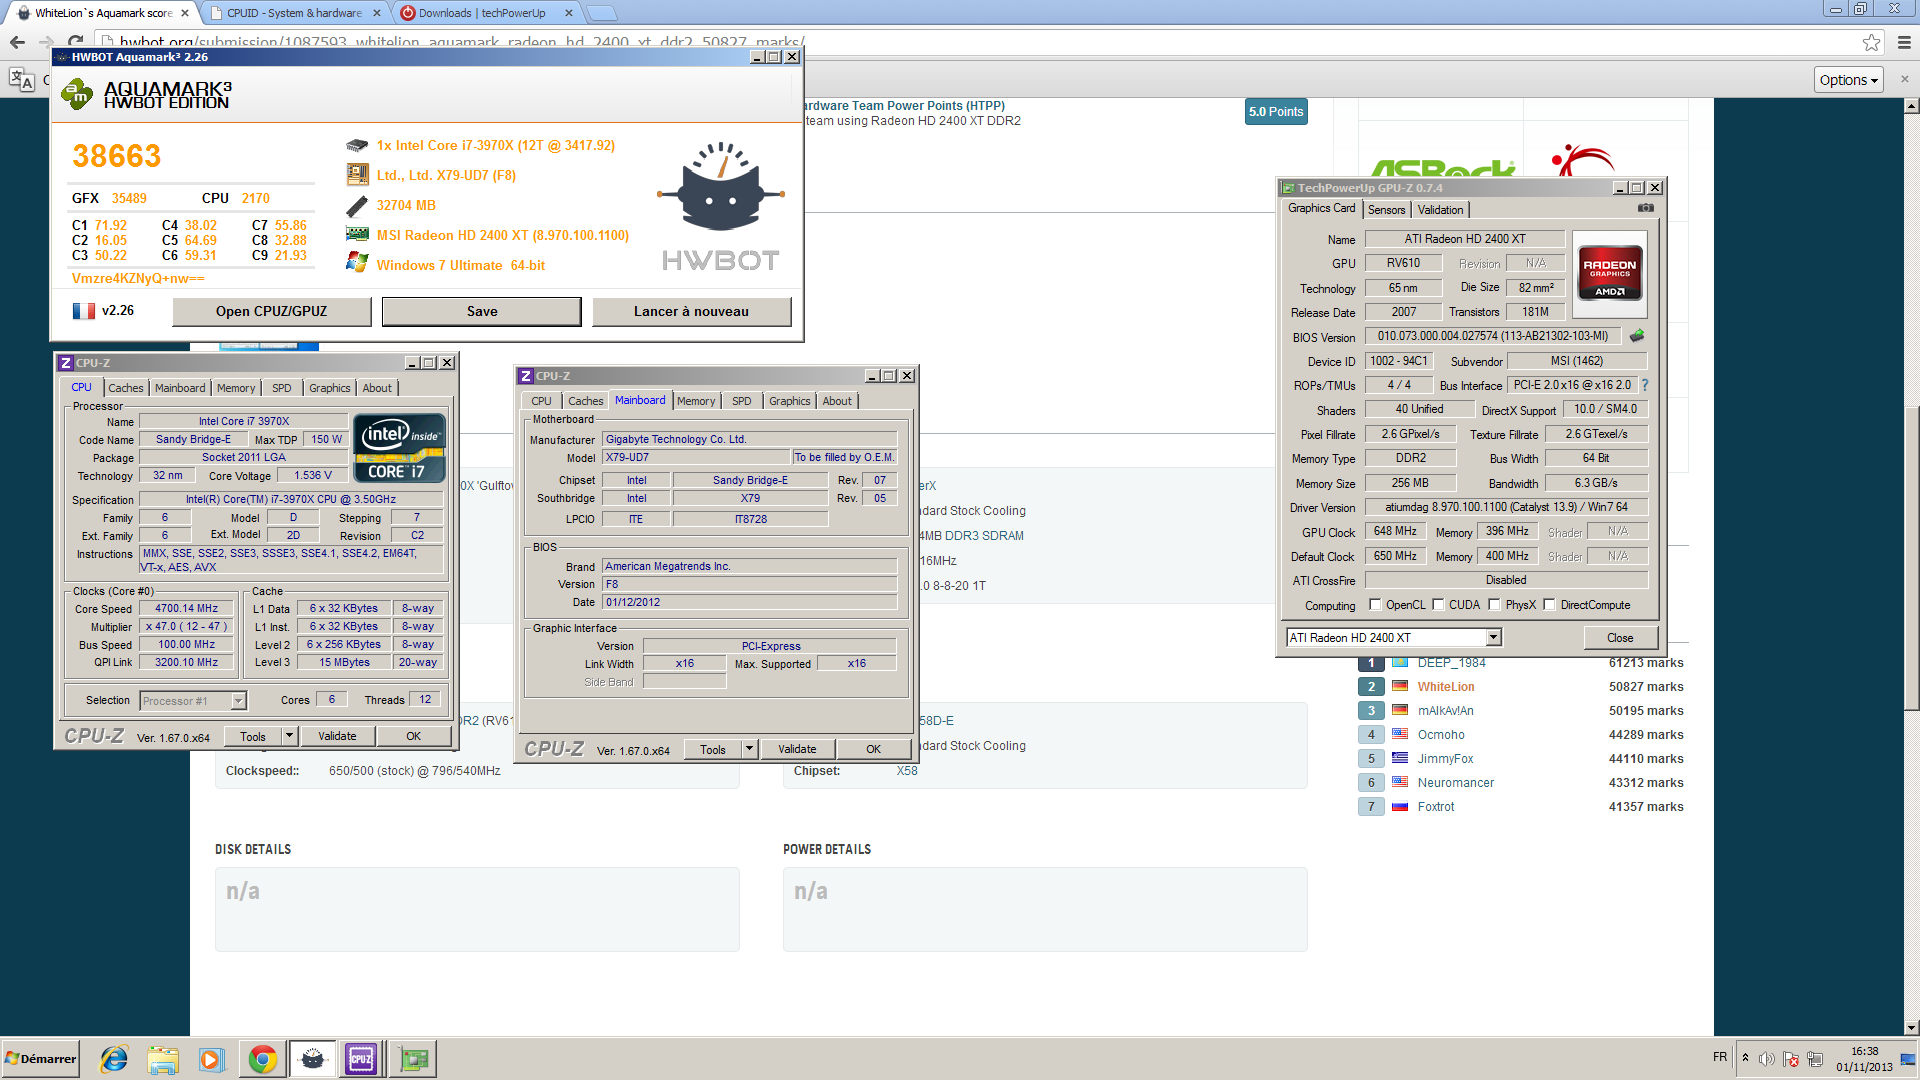The width and height of the screenshot is (1920, 1080).
Task: Switch to the Validation tab in GPU-Z
Action: [1440, 209]
